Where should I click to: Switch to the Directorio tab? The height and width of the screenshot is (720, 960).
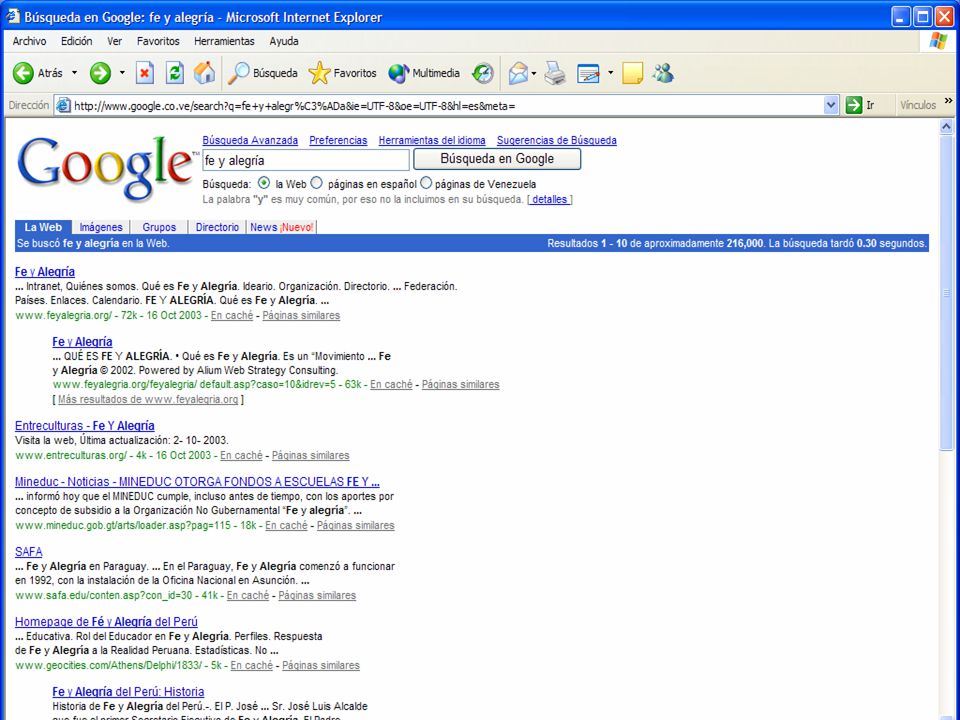point(217,227)
